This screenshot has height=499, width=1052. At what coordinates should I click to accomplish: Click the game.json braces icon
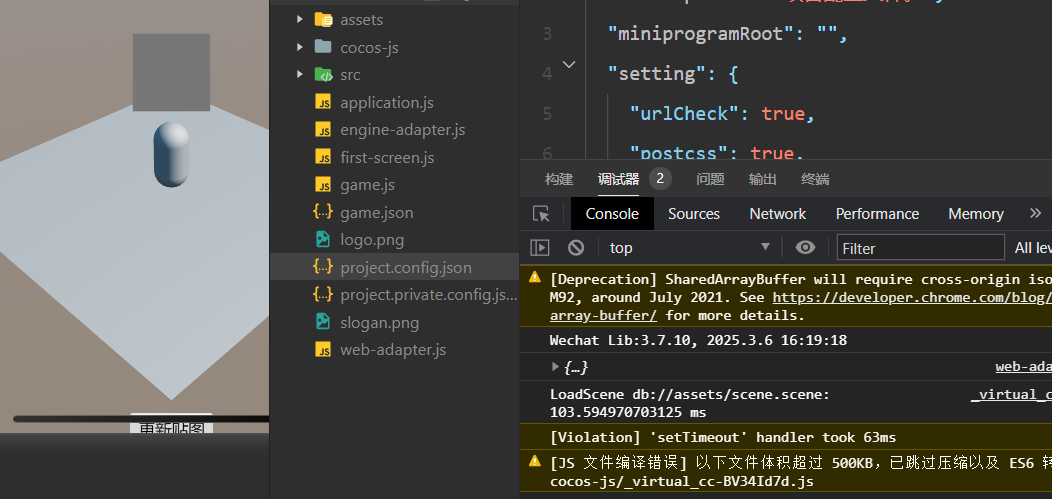323,212
